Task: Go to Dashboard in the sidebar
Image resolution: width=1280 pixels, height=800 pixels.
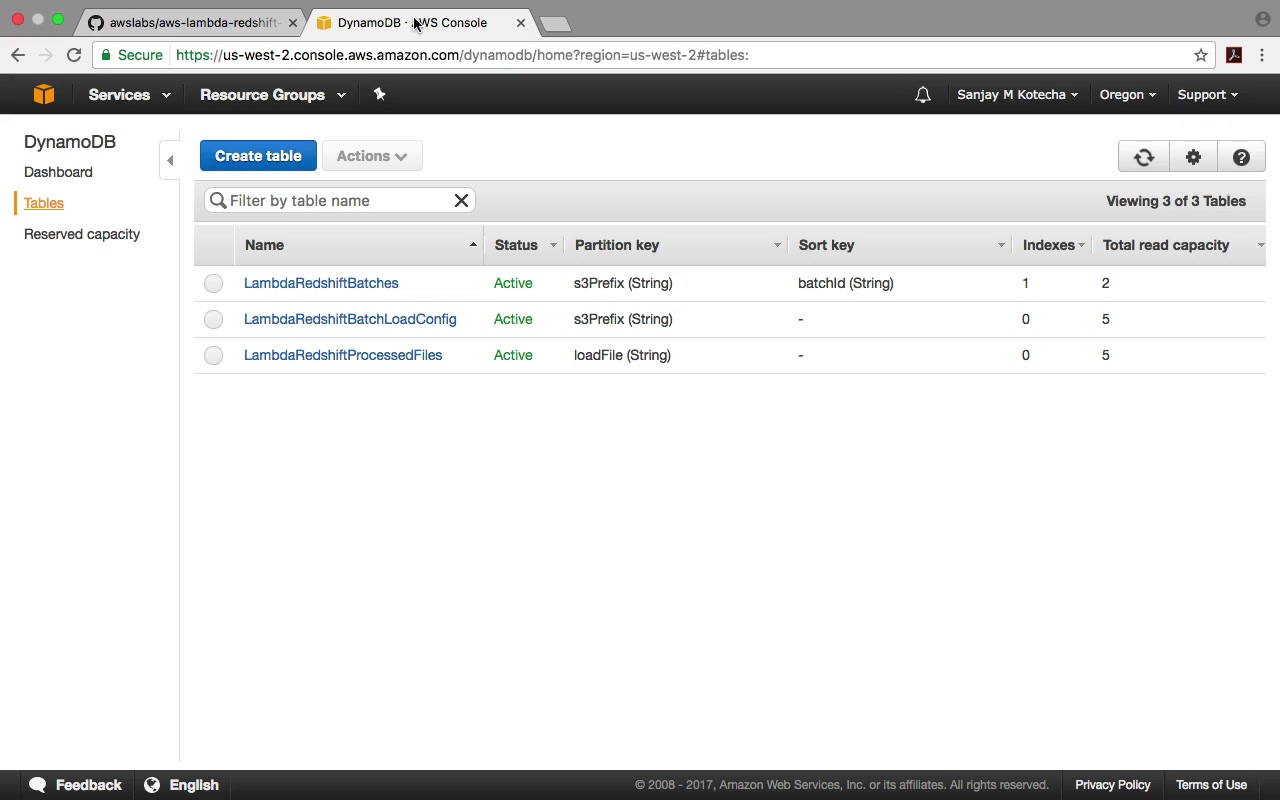Action: click(58, 172)
